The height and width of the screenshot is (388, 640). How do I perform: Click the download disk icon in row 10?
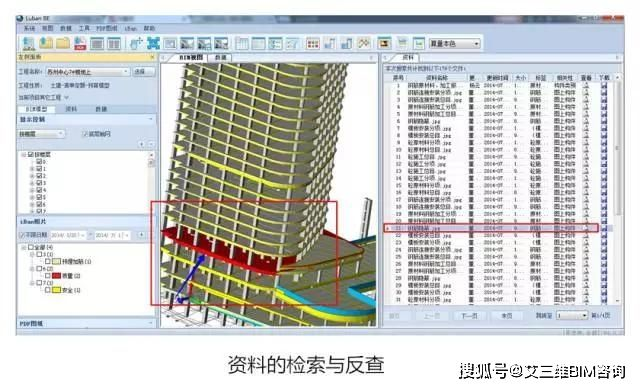click(x=604, y=150)
